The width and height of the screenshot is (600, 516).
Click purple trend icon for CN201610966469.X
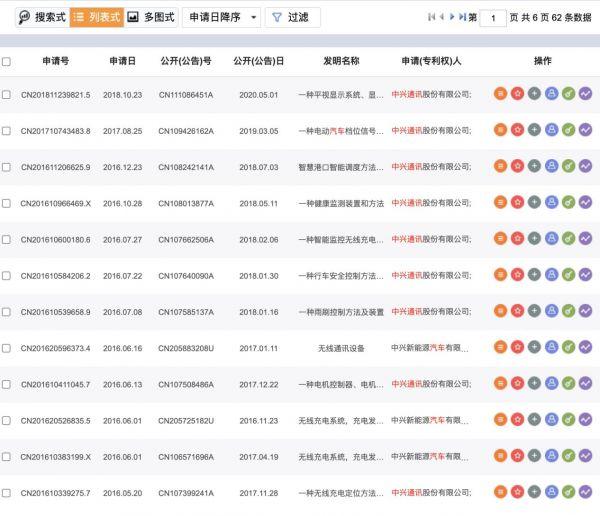(585, 202)
